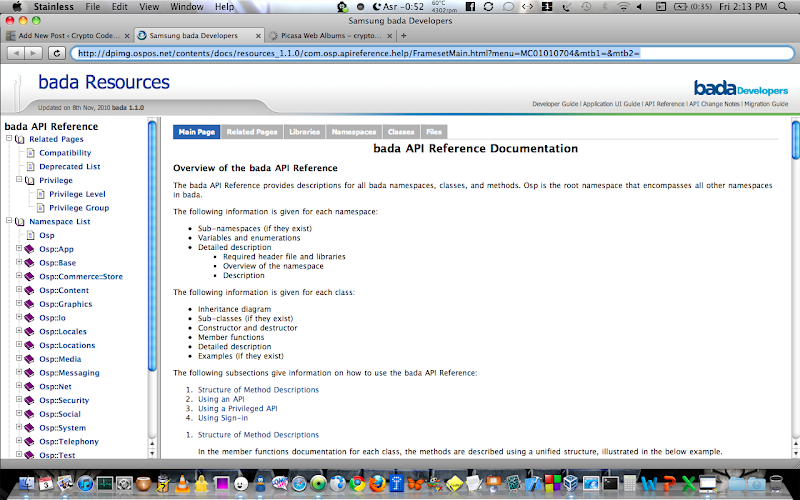800x500 pixels.
Task: Open the Migration Guide header link
Action: pyautogui.click(x=766, y=104)
